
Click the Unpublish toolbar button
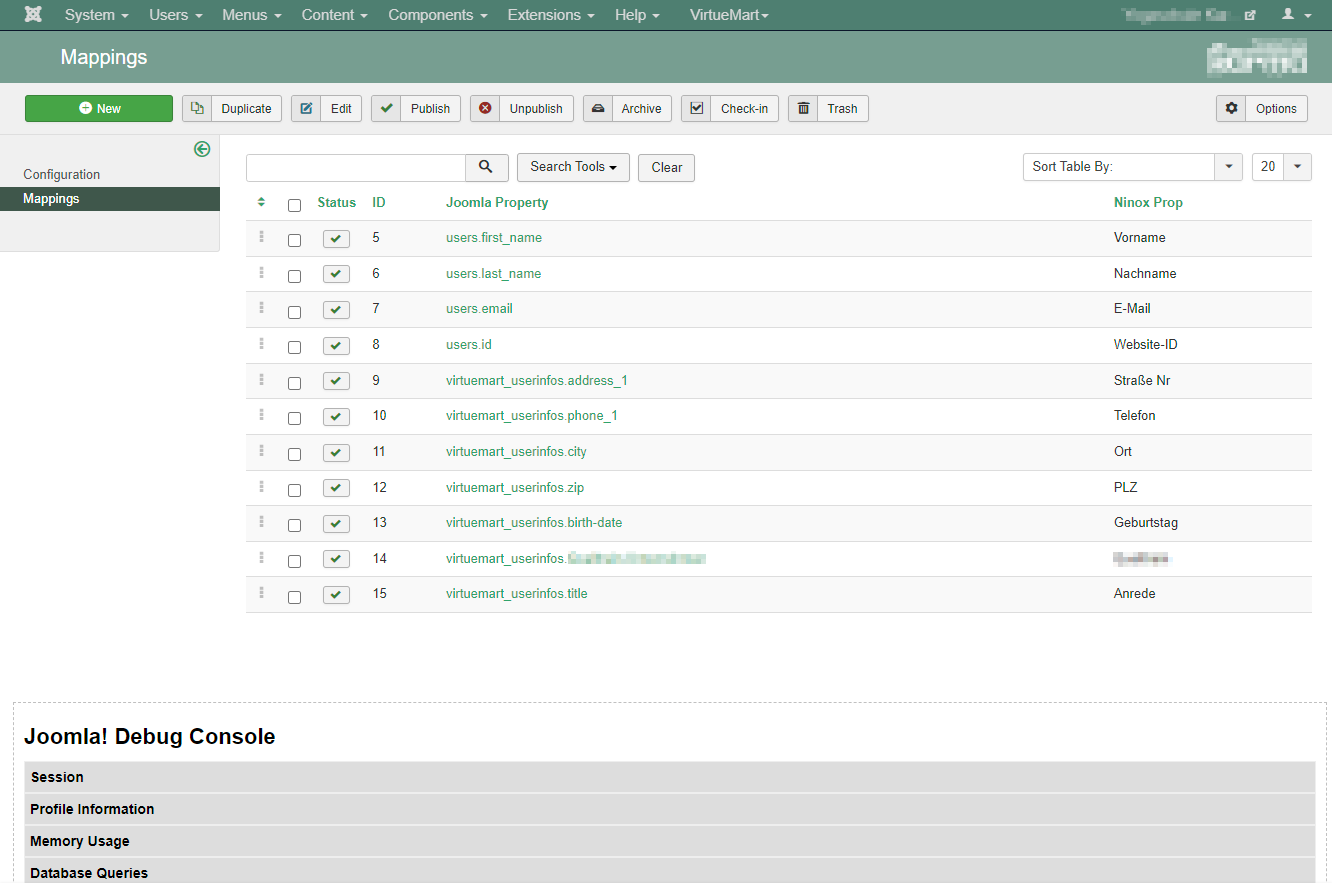click(x=522, y=108)
